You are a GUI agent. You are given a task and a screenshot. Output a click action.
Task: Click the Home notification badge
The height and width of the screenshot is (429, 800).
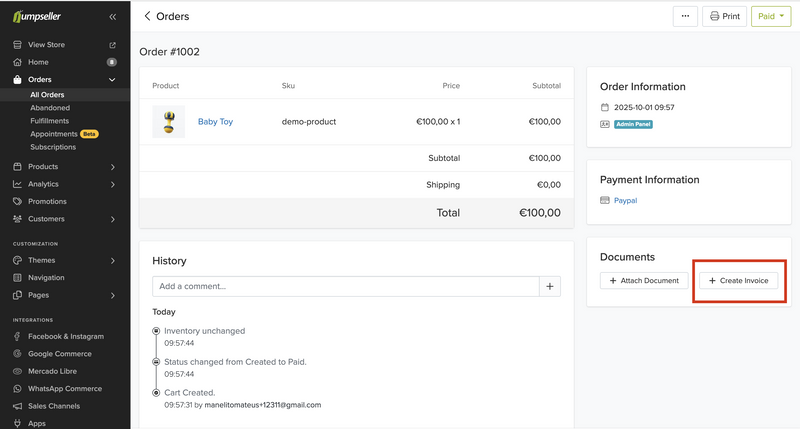pos(112,62)
